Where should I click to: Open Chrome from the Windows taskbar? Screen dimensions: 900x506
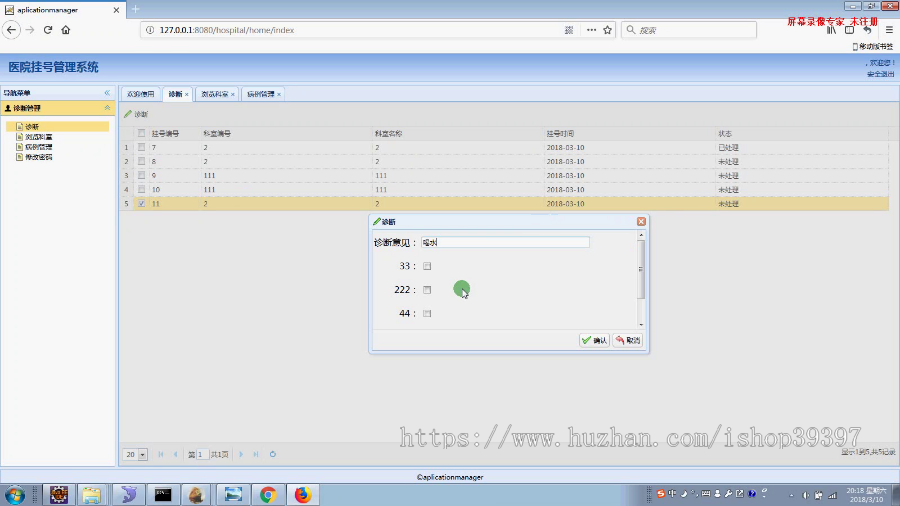(x=267, y=495)
